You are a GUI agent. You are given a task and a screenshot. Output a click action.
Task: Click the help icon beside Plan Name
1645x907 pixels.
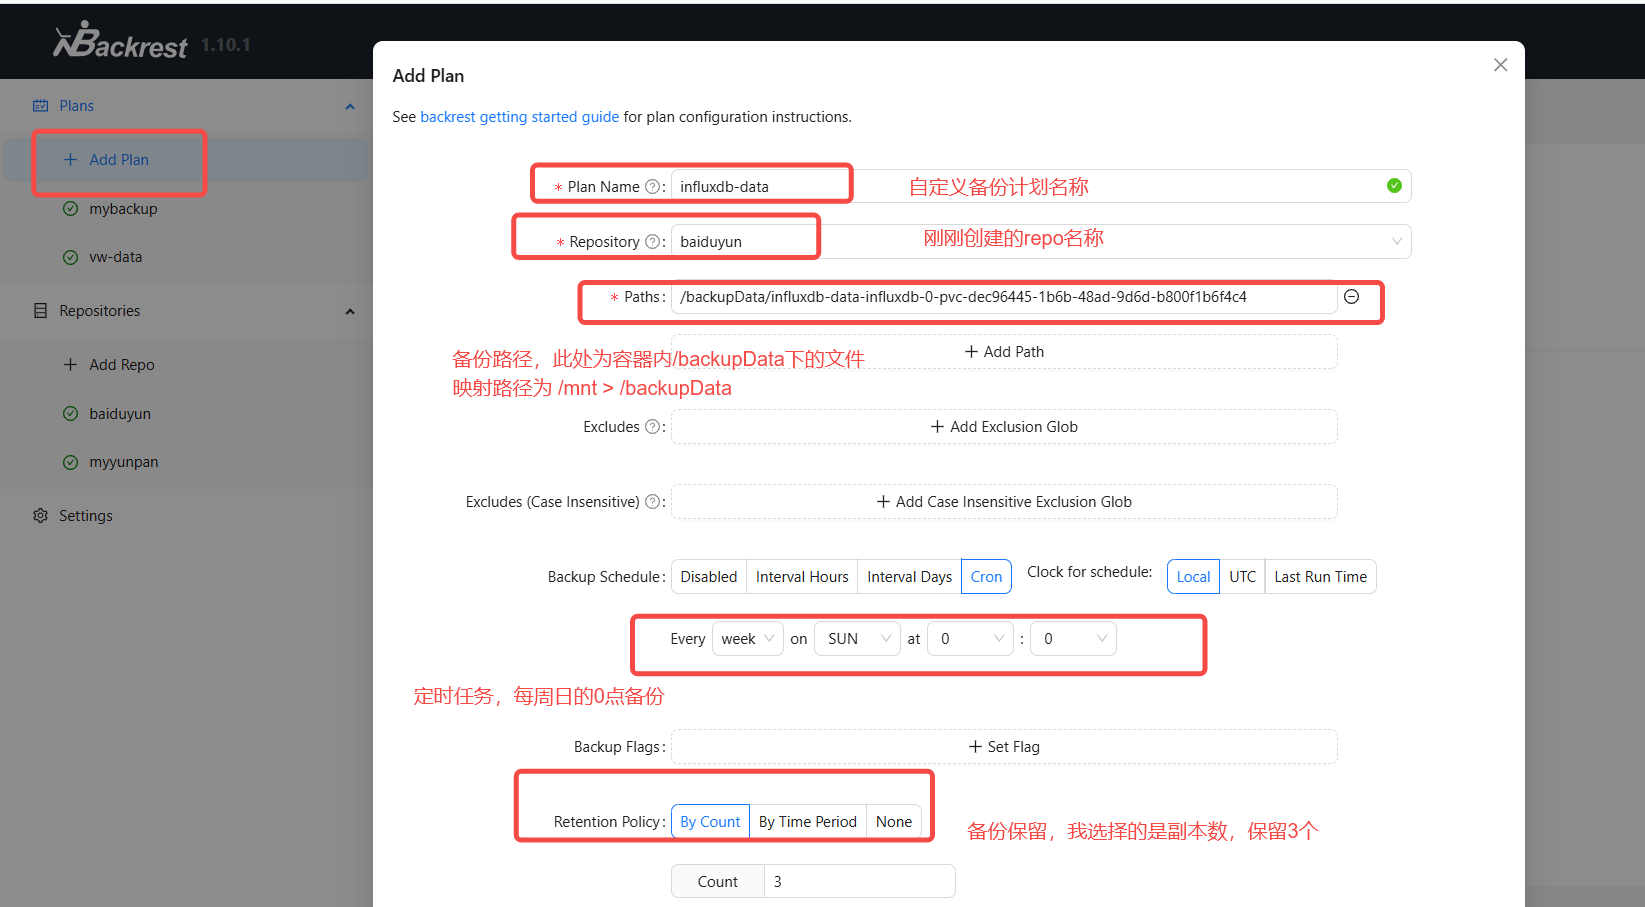(x=652, y=187)
